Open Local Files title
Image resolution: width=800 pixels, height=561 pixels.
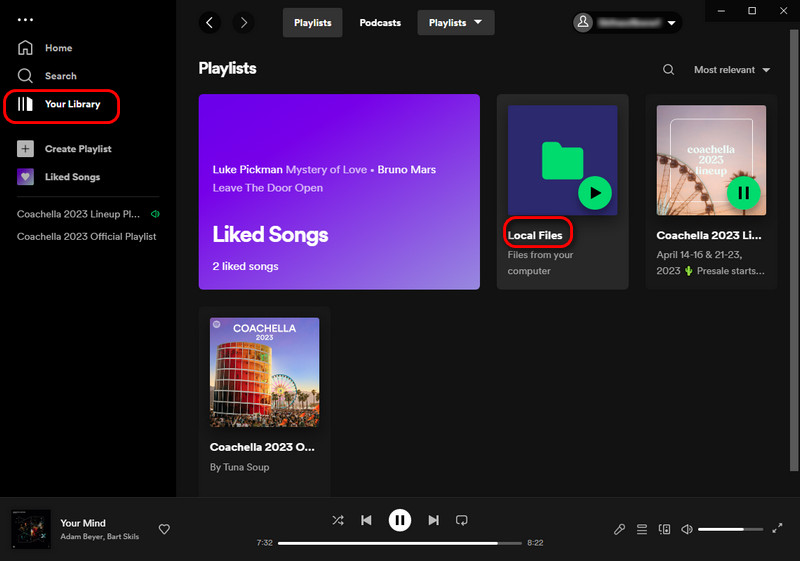tap(535, 236)
